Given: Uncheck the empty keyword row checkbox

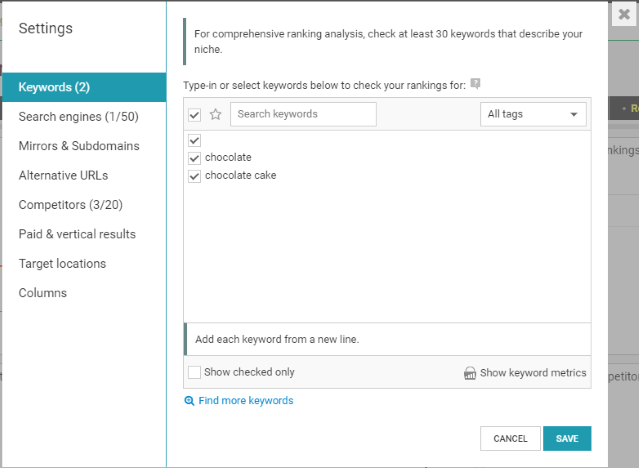Looking at the screenshot, I should pyautogui.click(x=194, y=141).
